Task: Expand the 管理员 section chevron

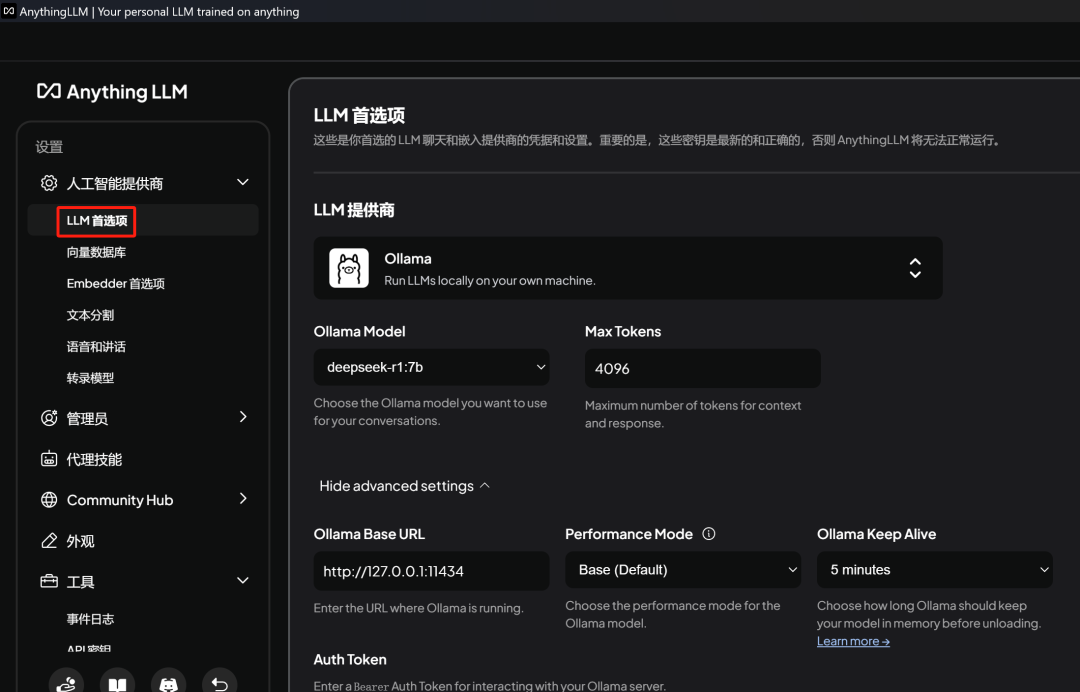Action: tap(242, 417)
